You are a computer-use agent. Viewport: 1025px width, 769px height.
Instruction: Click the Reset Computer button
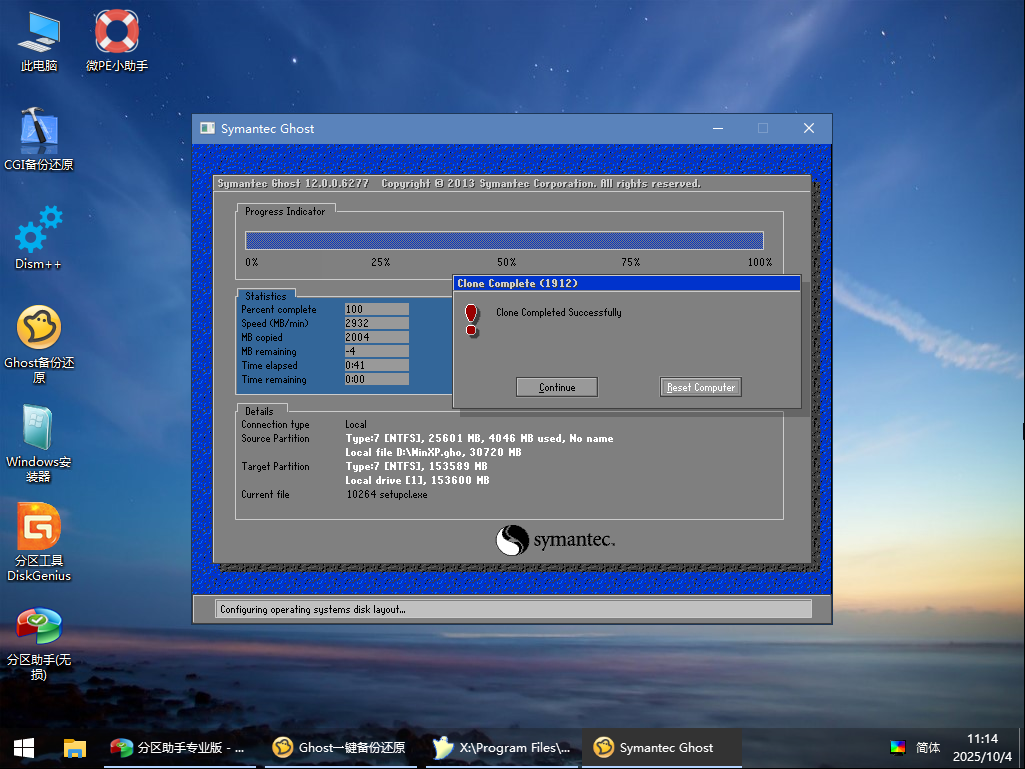click(x=701, y=387)
